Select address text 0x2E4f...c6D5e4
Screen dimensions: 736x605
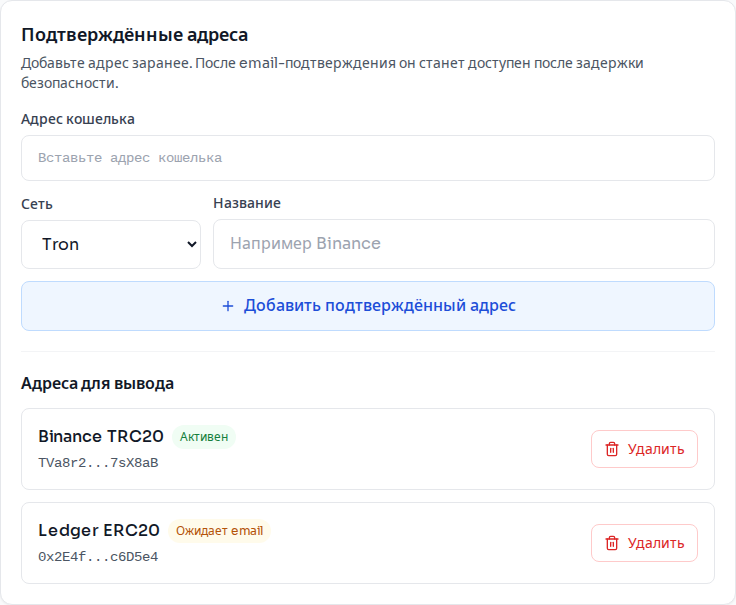[x=98, y=557]
